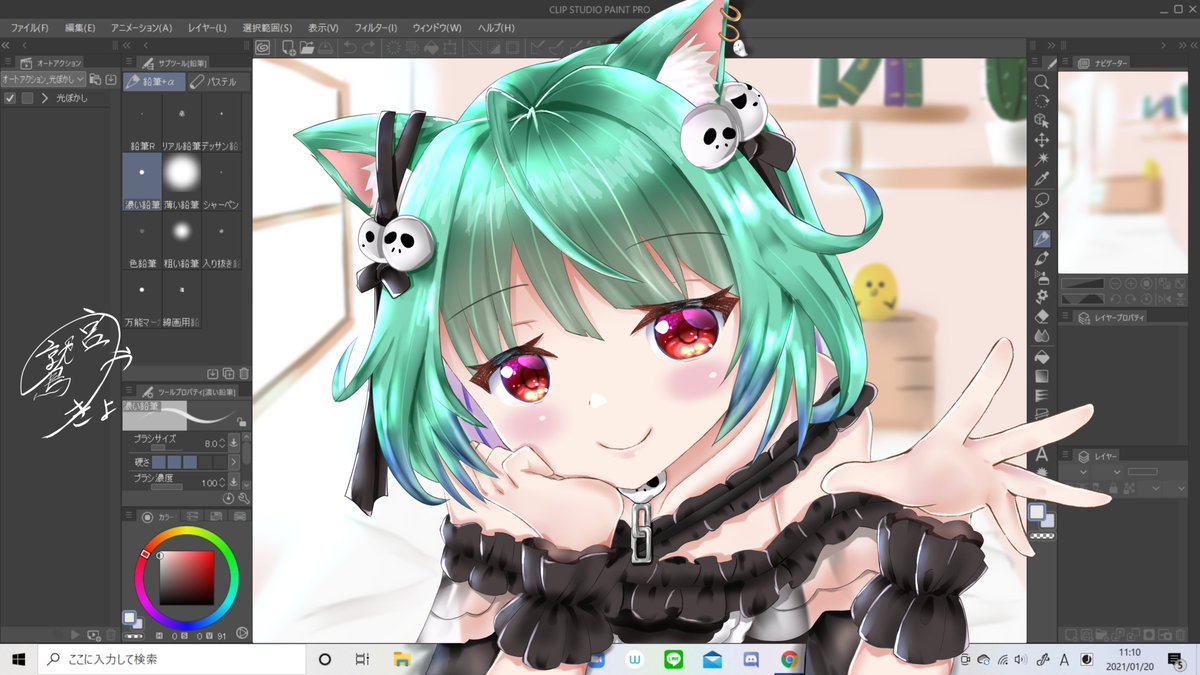Open the フィルター(I) menu
The height and width of the screenshot is (675, 1200).
(x=376, y=28)
